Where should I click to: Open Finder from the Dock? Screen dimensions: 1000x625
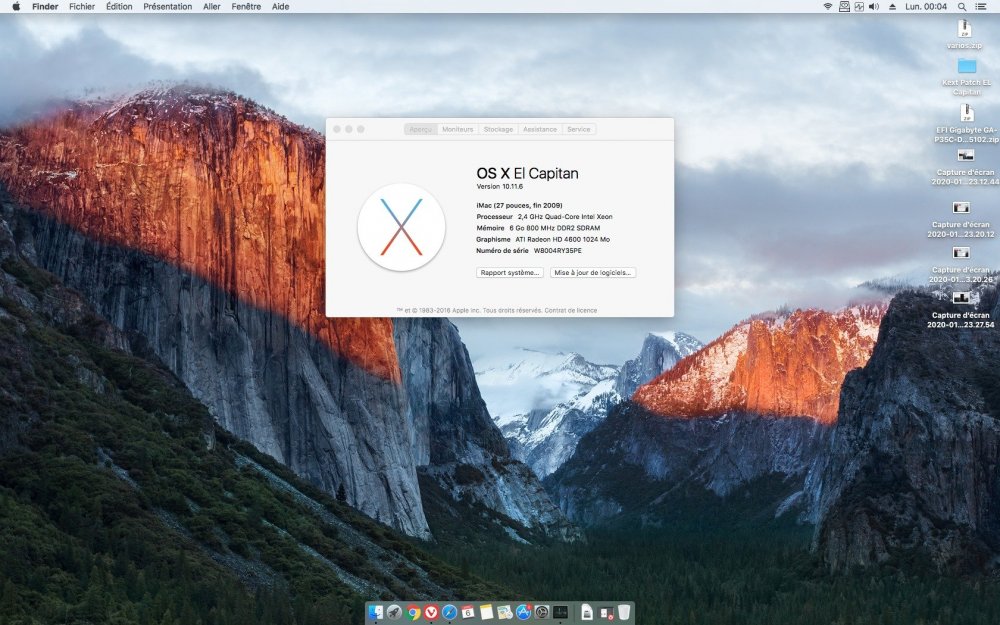(376, 612)
